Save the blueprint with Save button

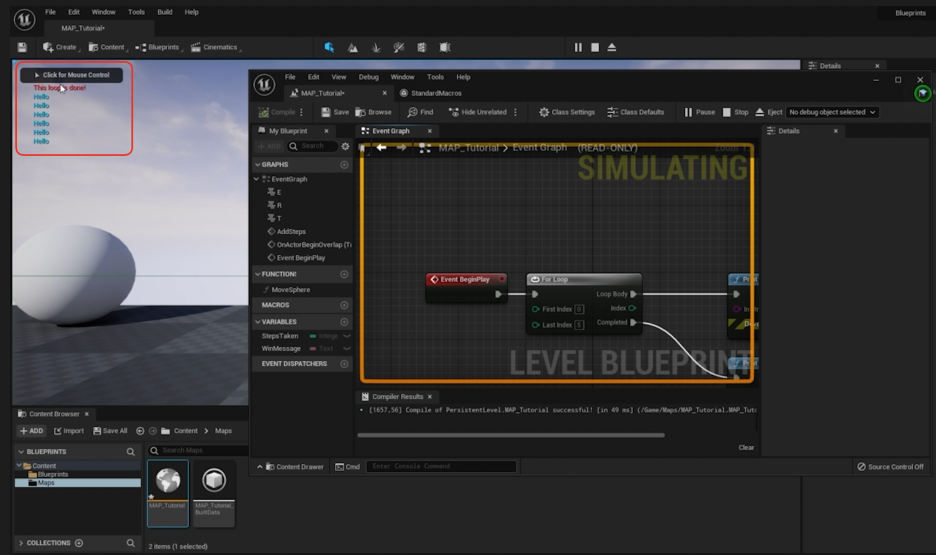tap(335, 112)
